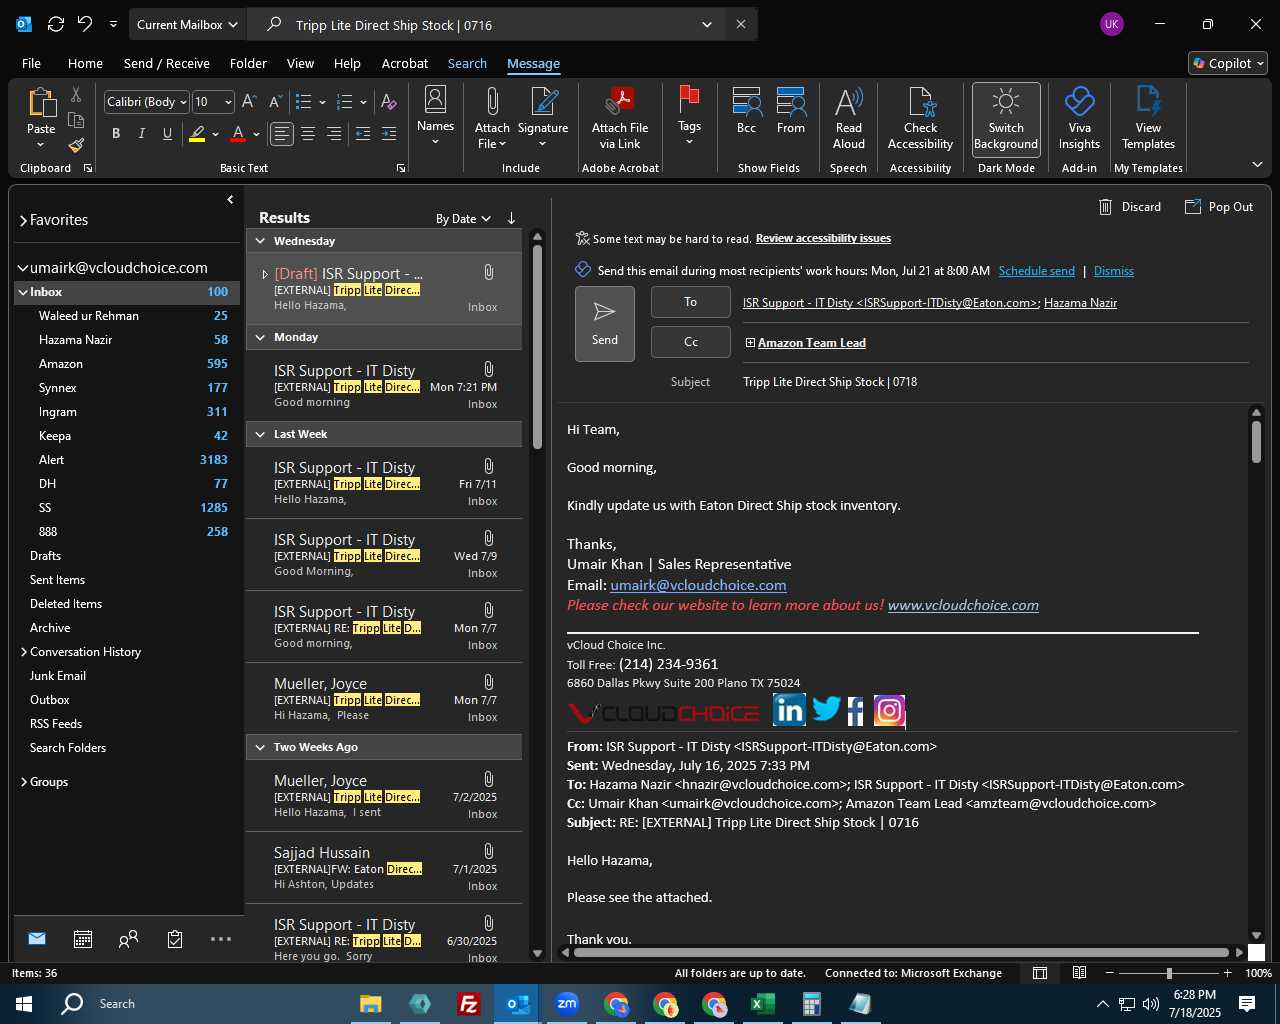Pop Out the draft message
Image resolution: width=1280 pixels, height=1024 pixels.
point(1219,207)
